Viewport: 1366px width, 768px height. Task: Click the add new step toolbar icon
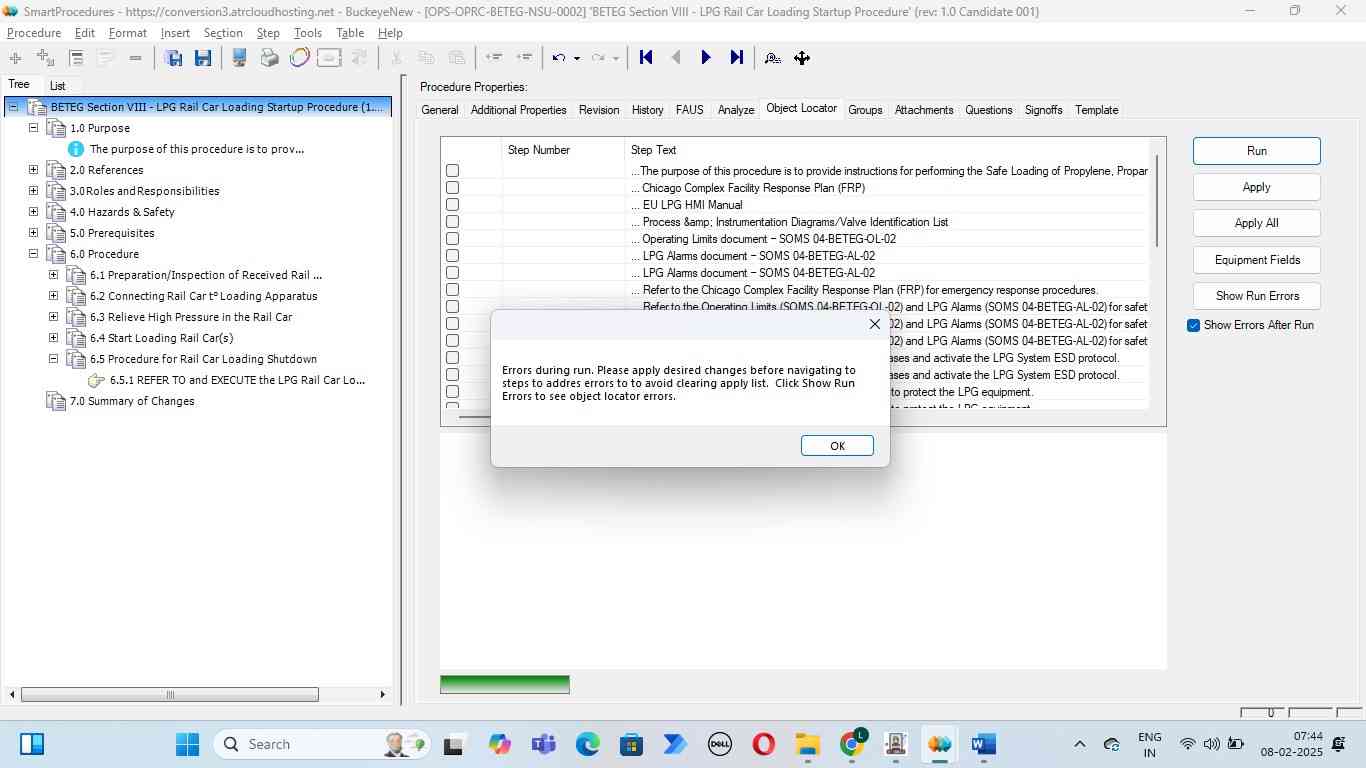[15, 58]
